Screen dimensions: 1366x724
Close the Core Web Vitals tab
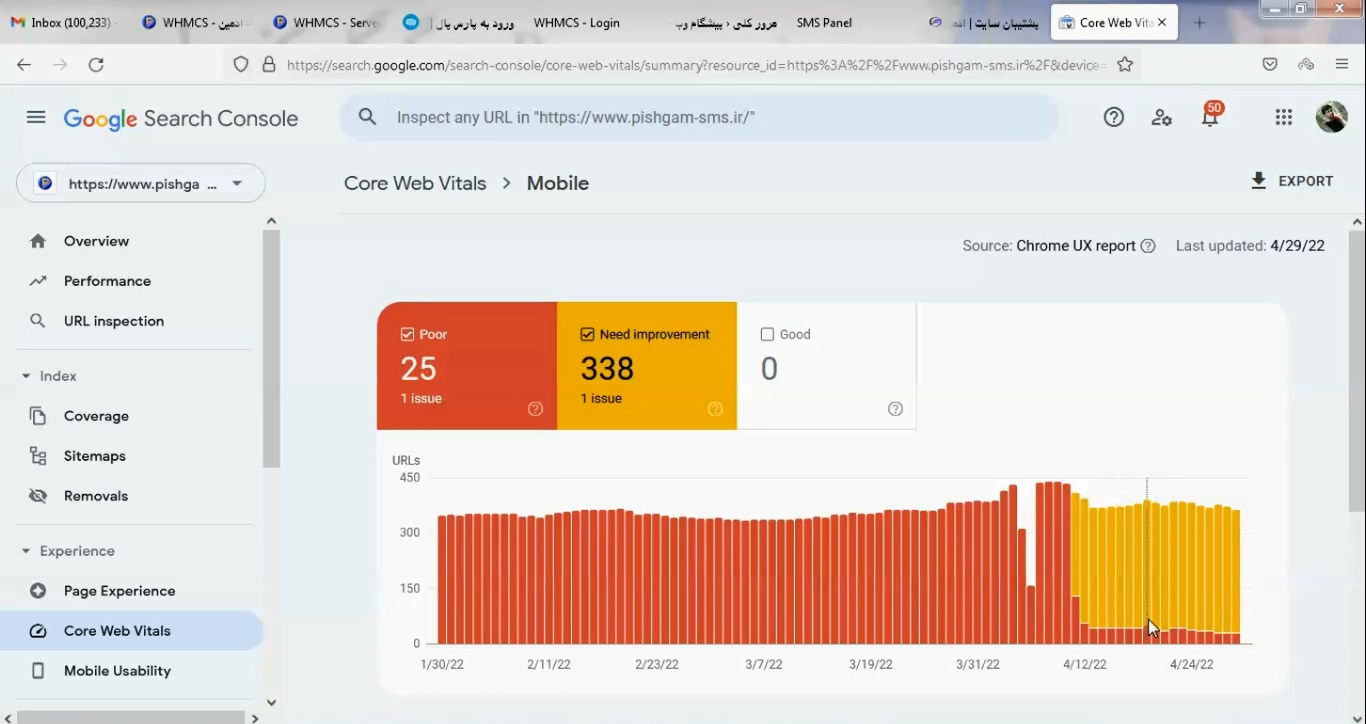[1161, 22]
